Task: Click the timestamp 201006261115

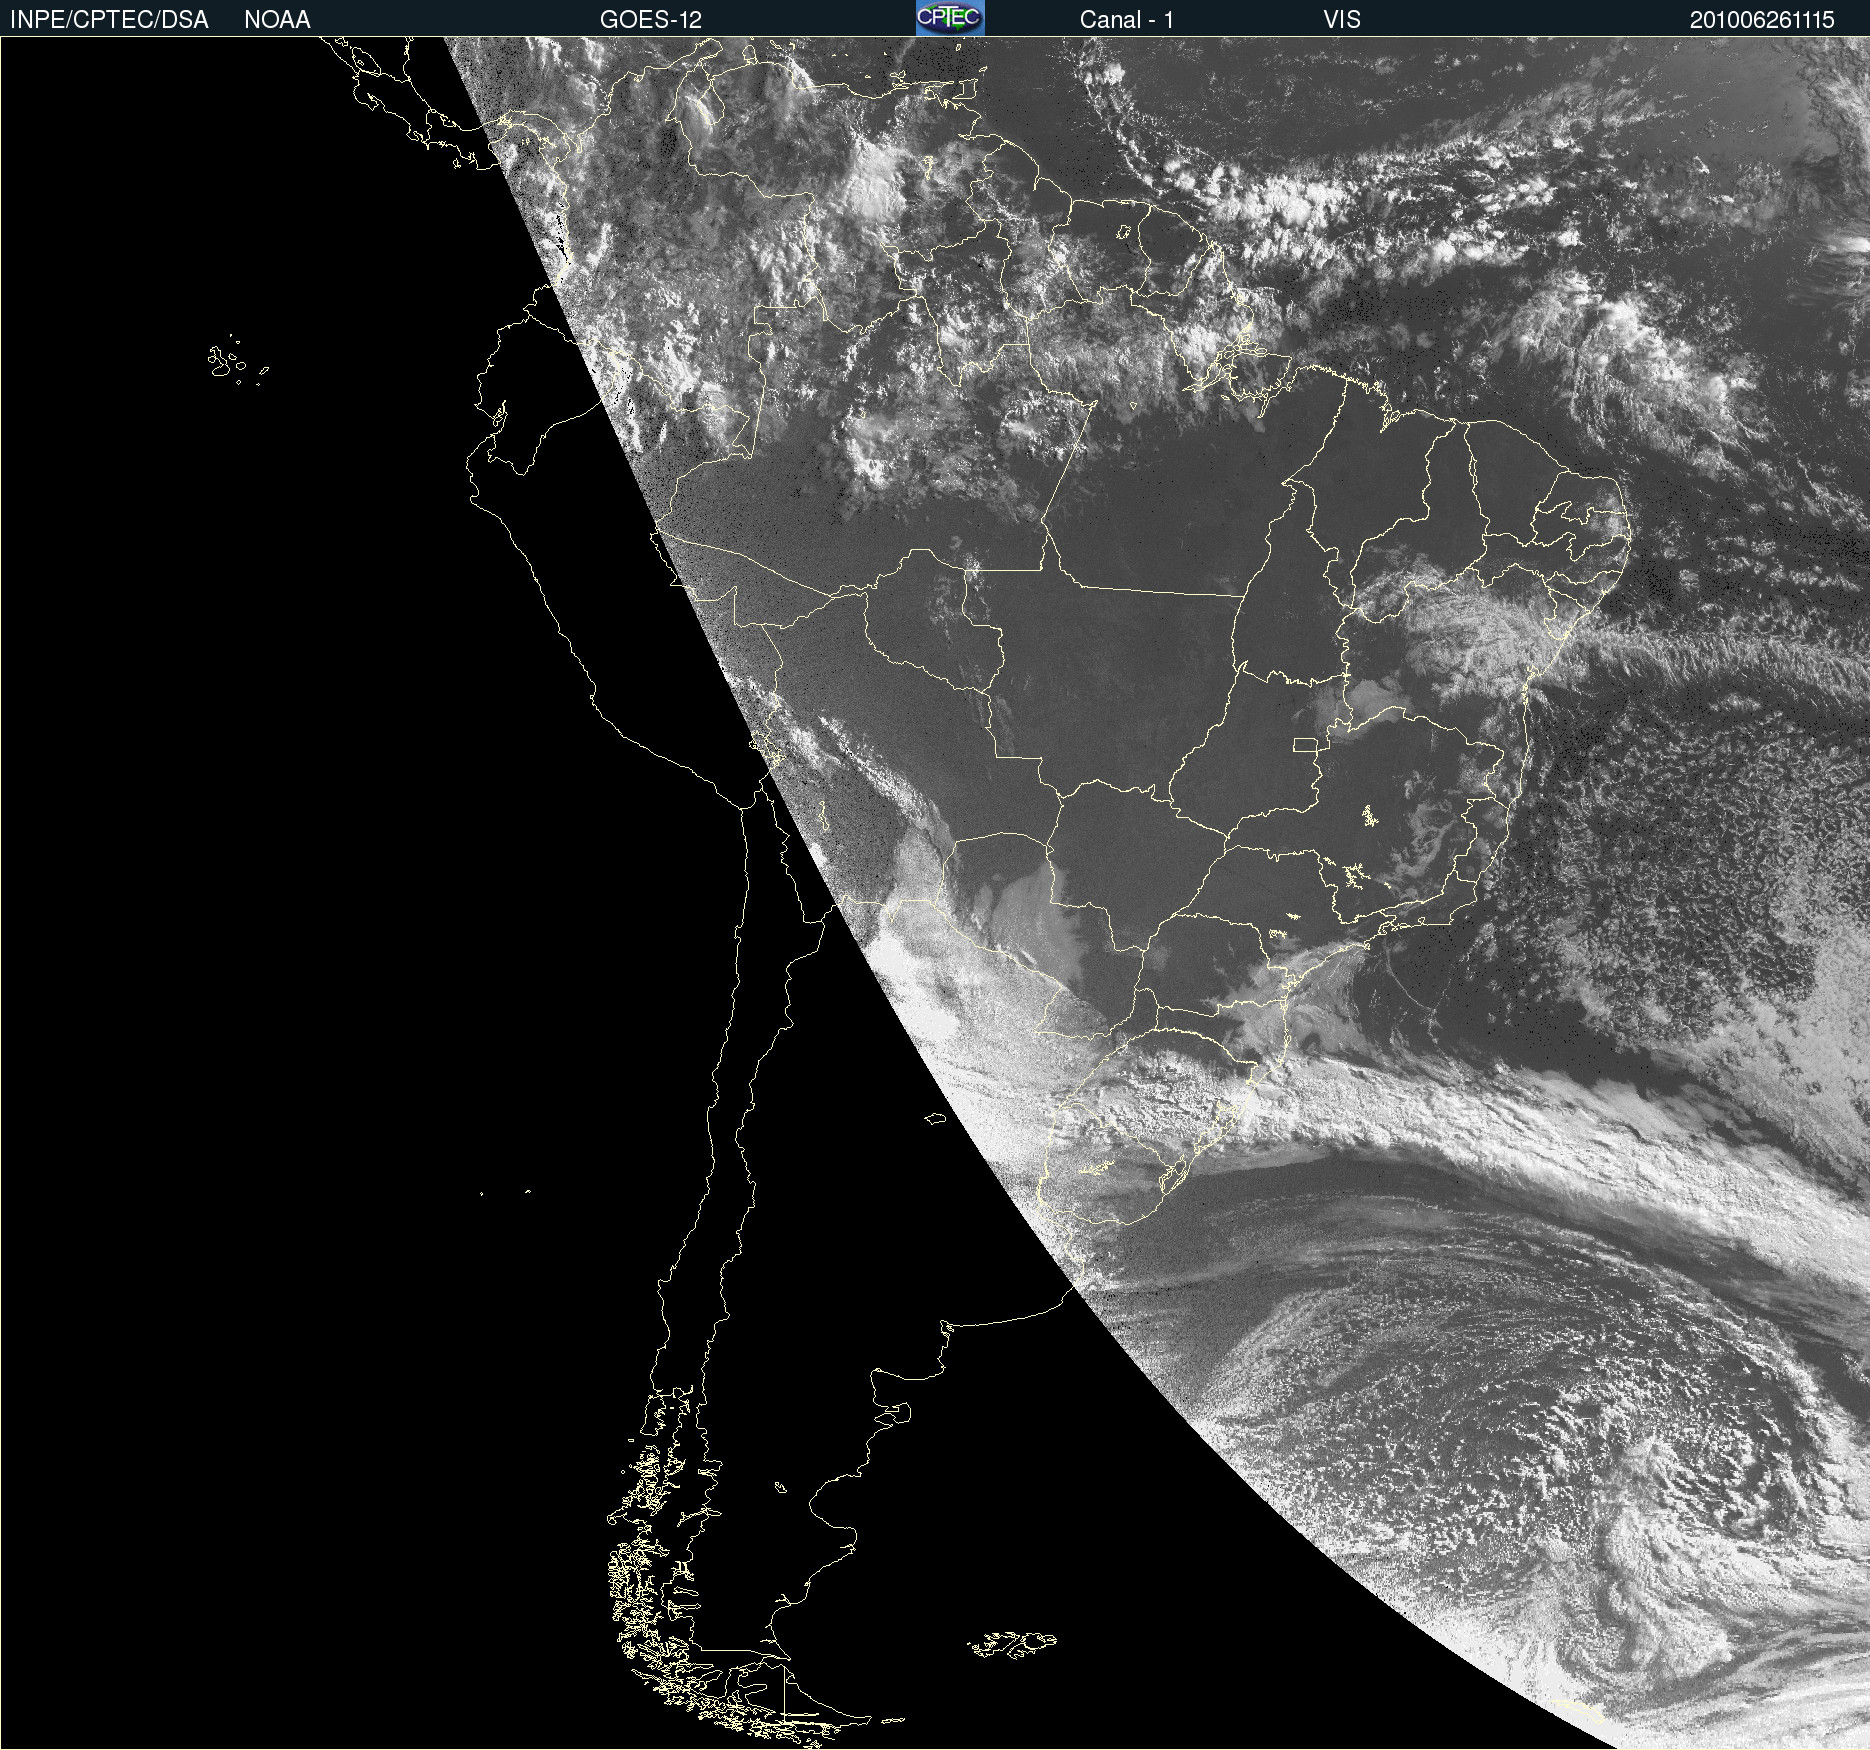Action: [1762, 20]
